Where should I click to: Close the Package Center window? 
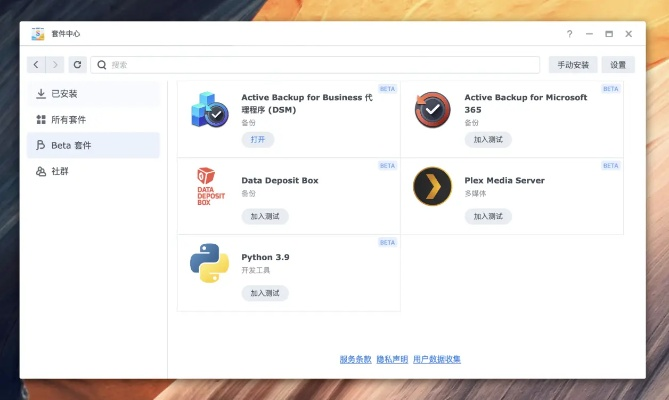point(628,34)
